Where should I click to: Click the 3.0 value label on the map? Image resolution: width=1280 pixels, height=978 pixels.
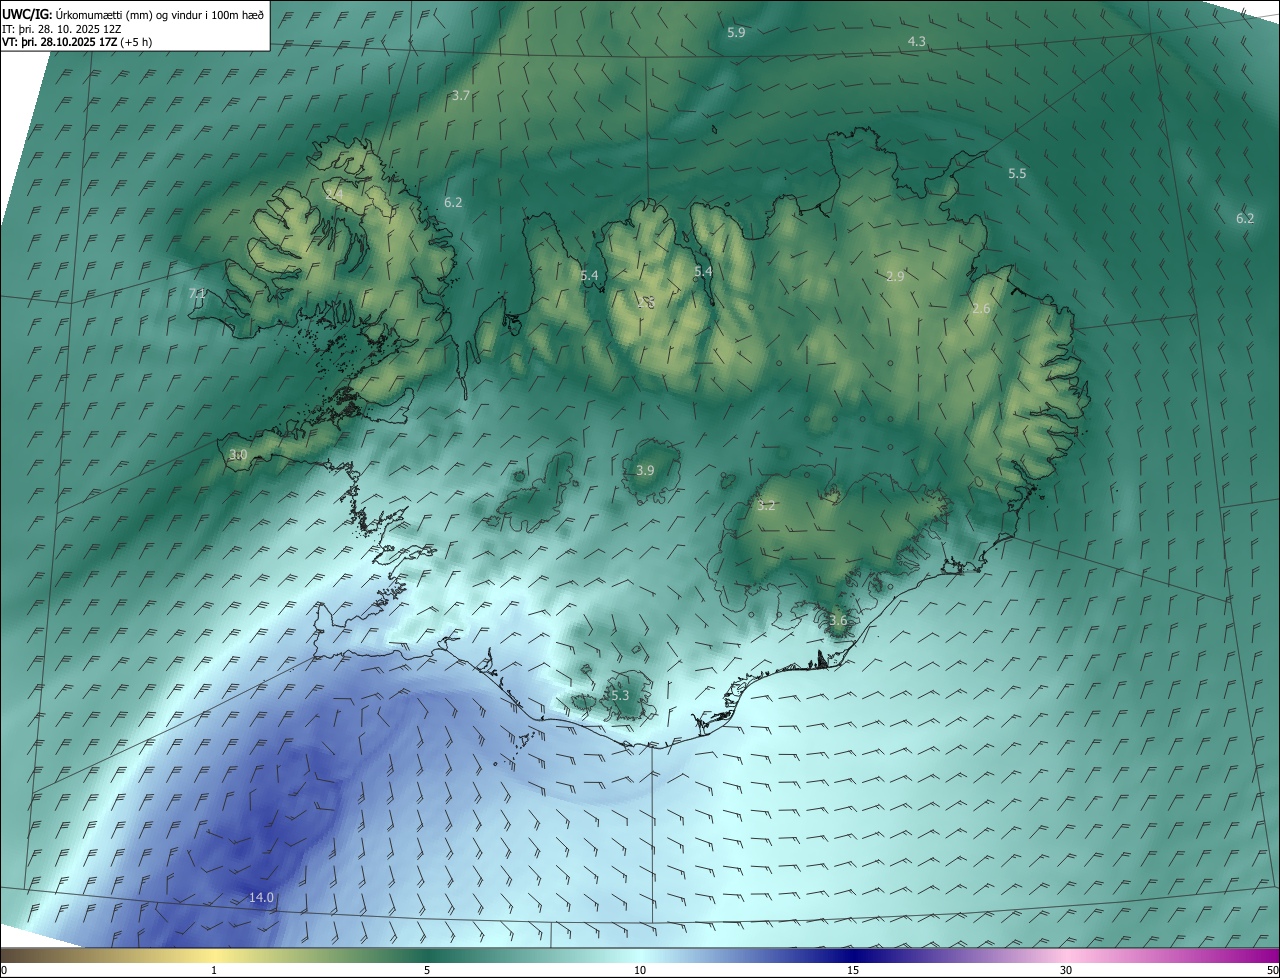[x=238, y=455]
